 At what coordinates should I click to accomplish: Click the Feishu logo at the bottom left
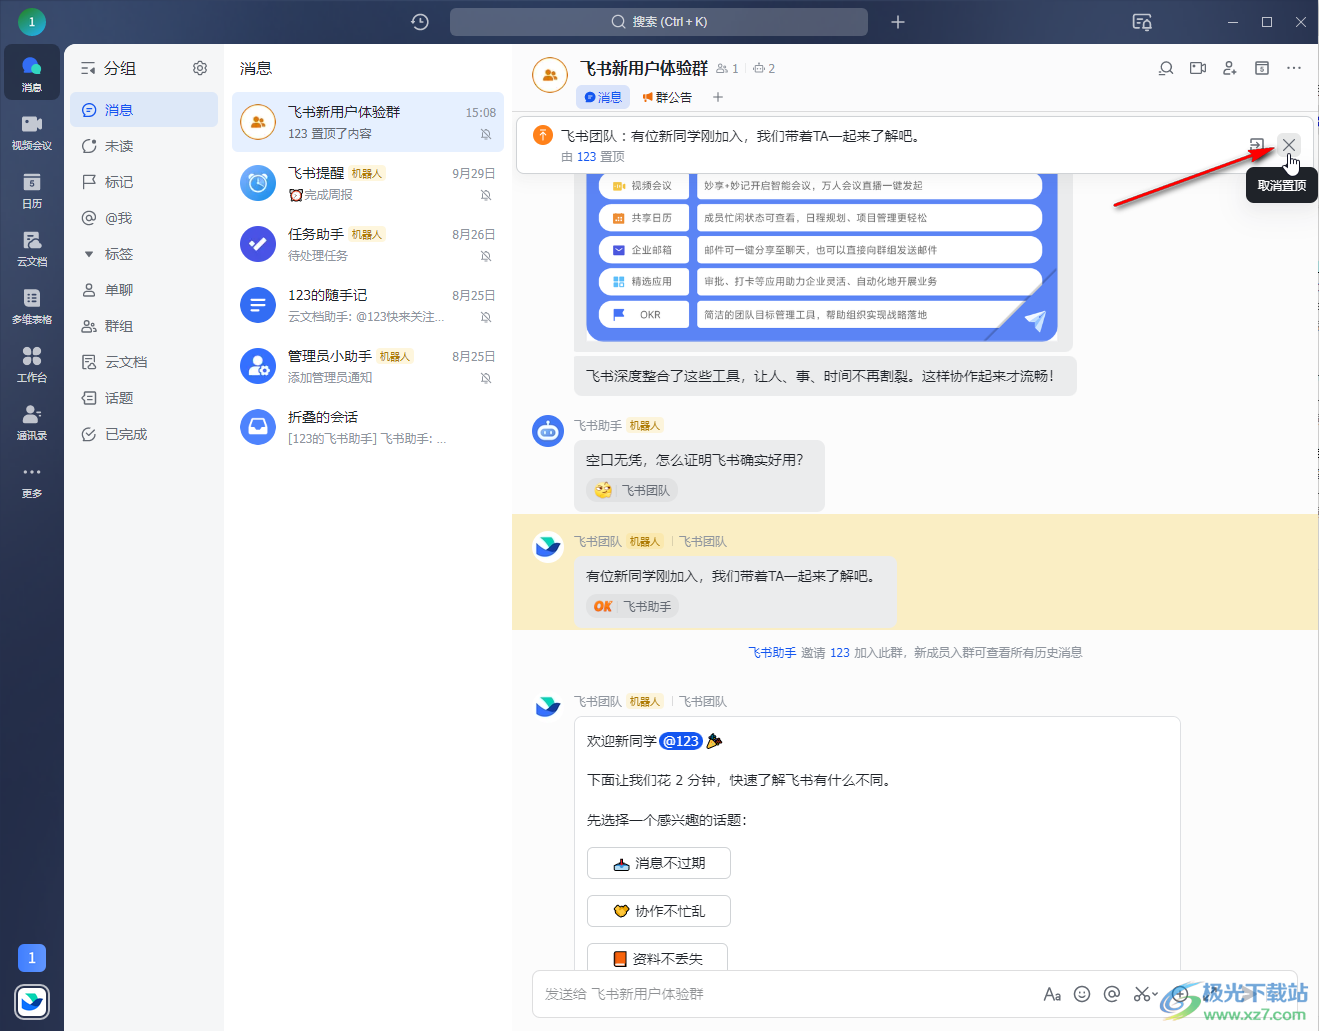click(x=32, y=1001)
